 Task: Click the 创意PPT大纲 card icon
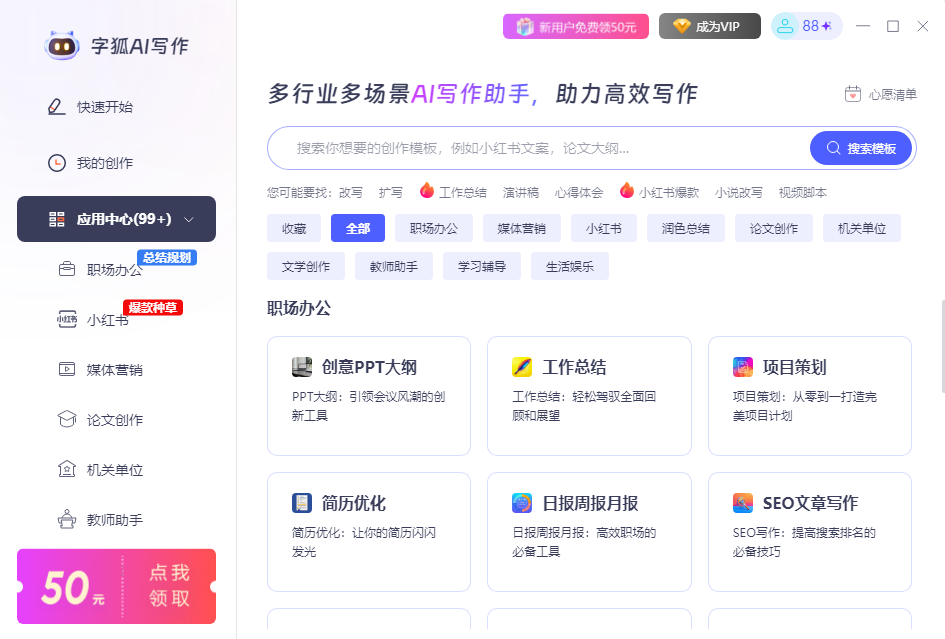coord(302,367)
